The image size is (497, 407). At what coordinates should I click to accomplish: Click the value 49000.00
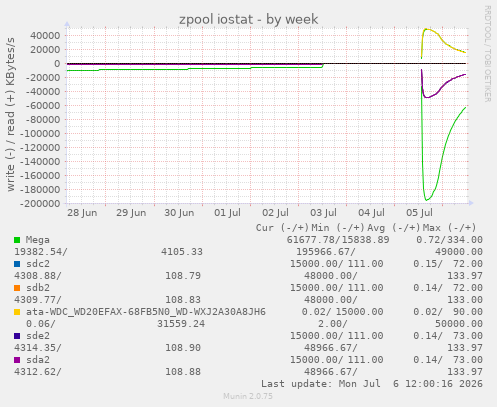point(459,252)
